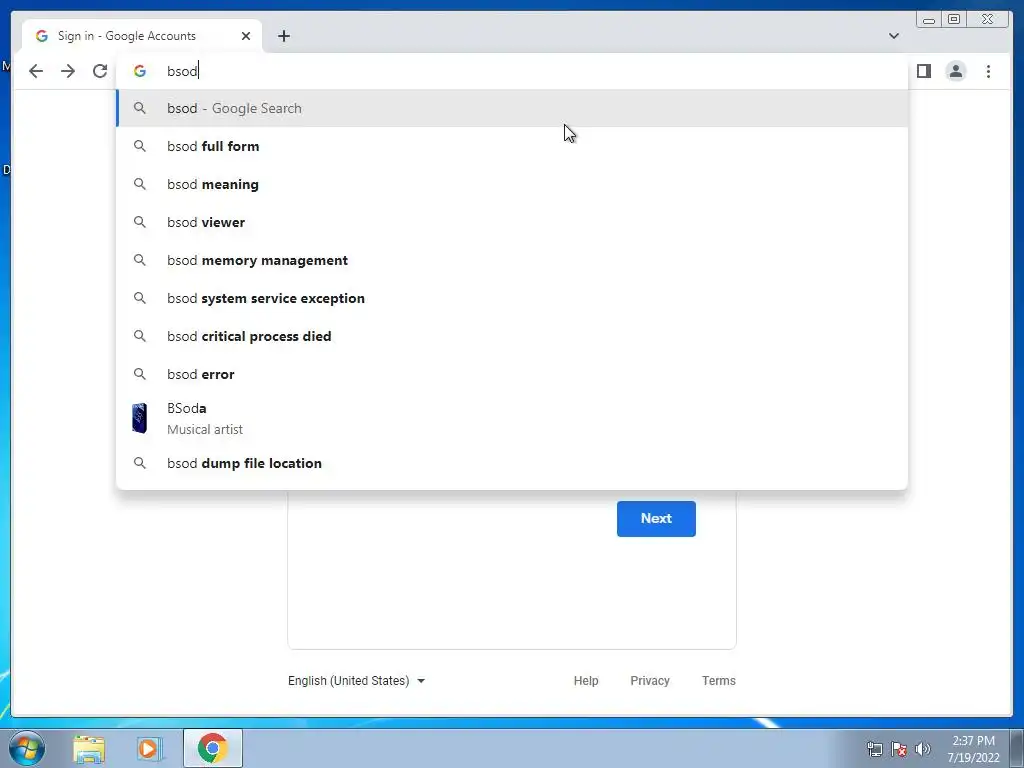Click the BSoda artist thumbnail image

[139, 418]
